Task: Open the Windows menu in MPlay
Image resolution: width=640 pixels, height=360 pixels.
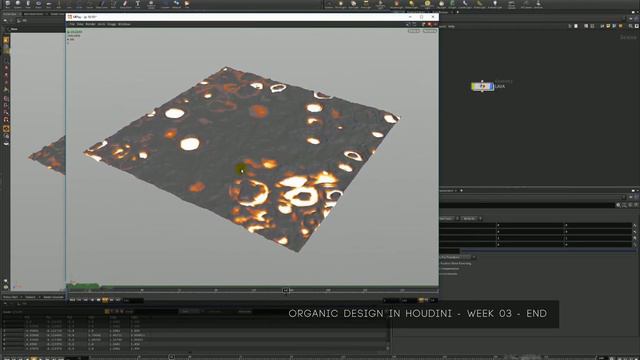Action: click(x=124, y=24)
